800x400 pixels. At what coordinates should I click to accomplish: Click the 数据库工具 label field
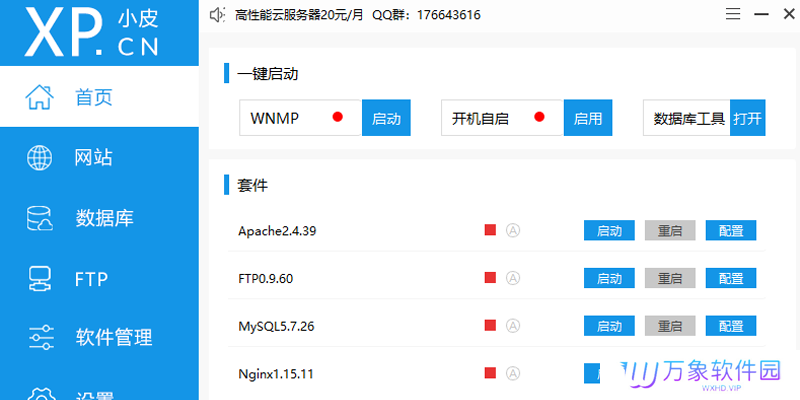pyautogui.click(x=686, y=118)
